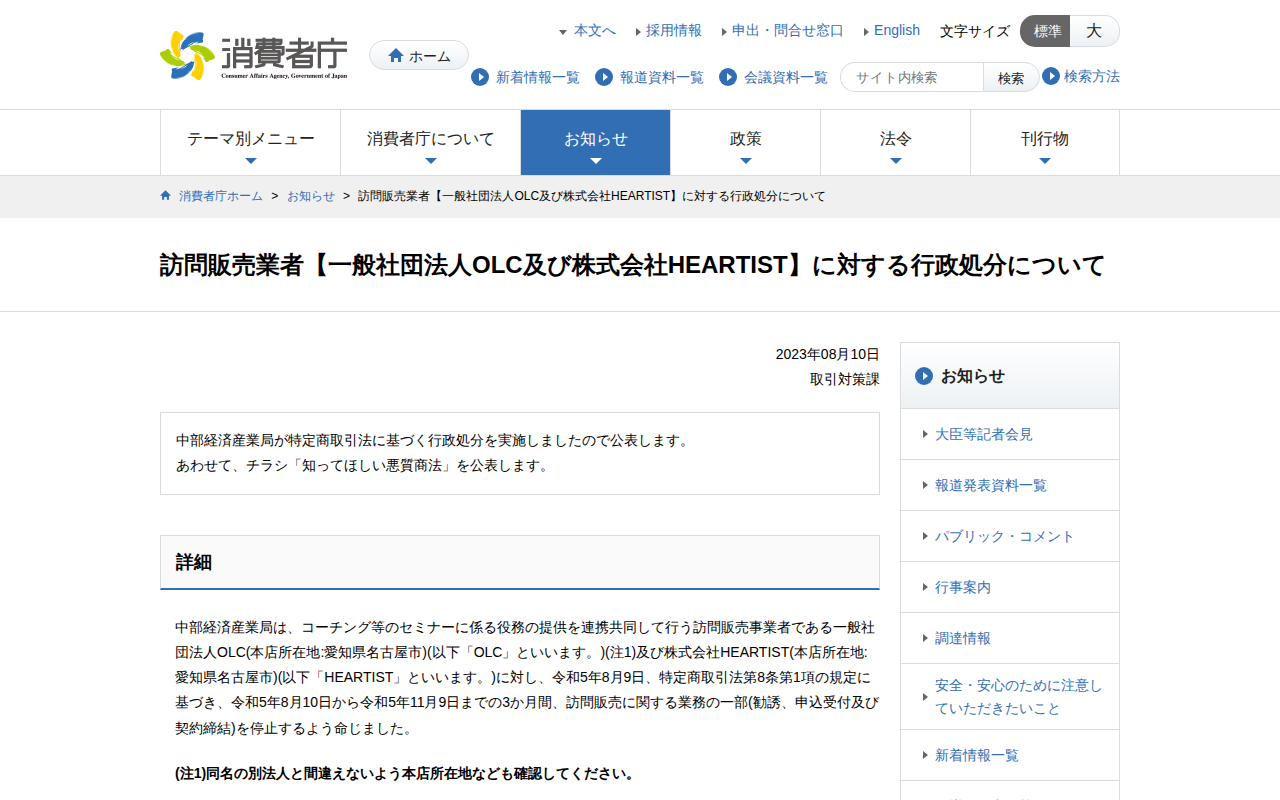Open 申出・問合せ窓口 link
Screen dimensions: 1280x800
coord(788,31)
